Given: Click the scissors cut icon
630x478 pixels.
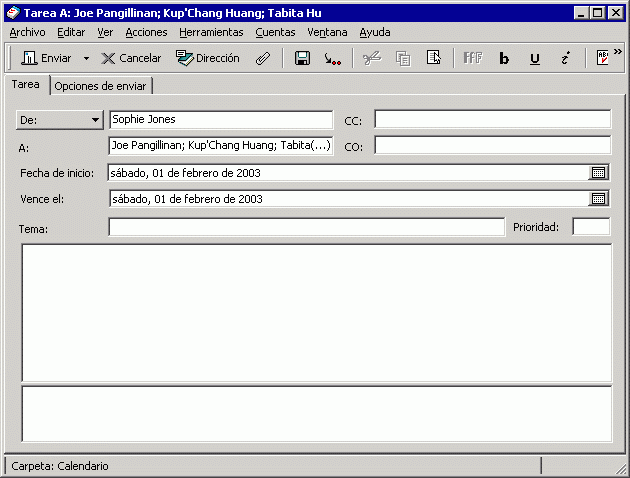Looking at the screenshot, I should coord(372,59).
